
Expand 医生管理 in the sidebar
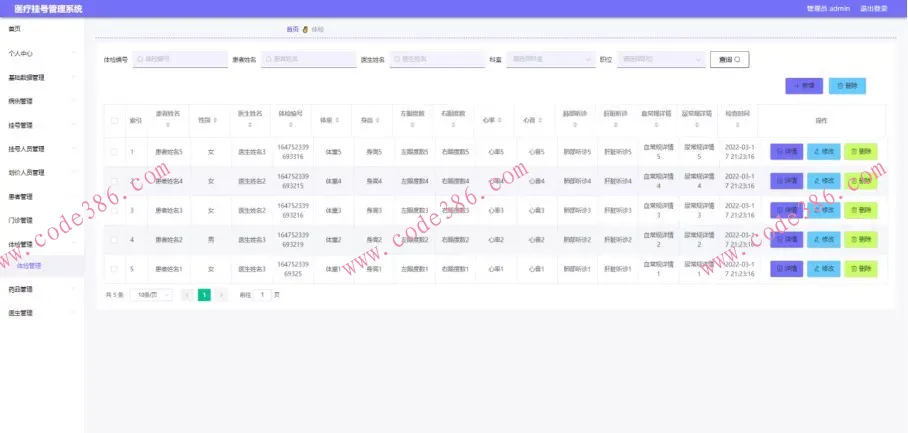click(x=42, y=313)
